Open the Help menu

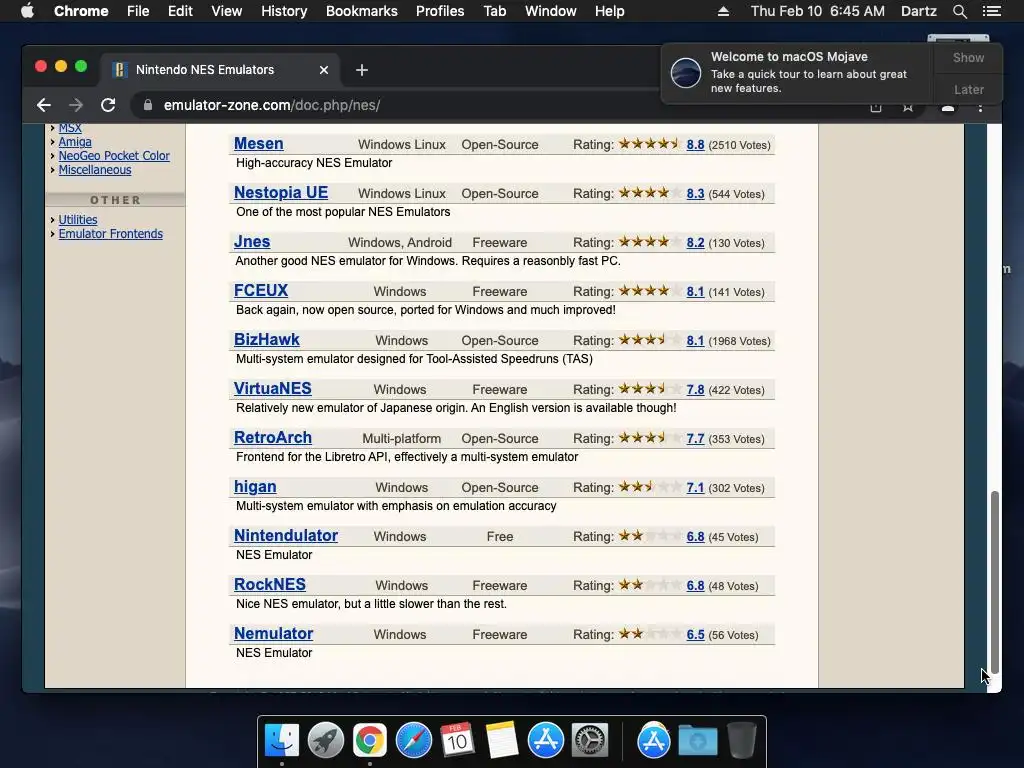pyautogui.click(x=609, y=11)
